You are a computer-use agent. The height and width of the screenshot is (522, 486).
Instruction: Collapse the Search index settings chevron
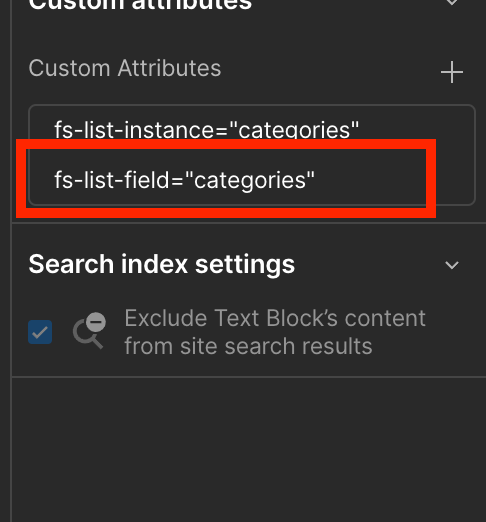click(x=452, y=265)
